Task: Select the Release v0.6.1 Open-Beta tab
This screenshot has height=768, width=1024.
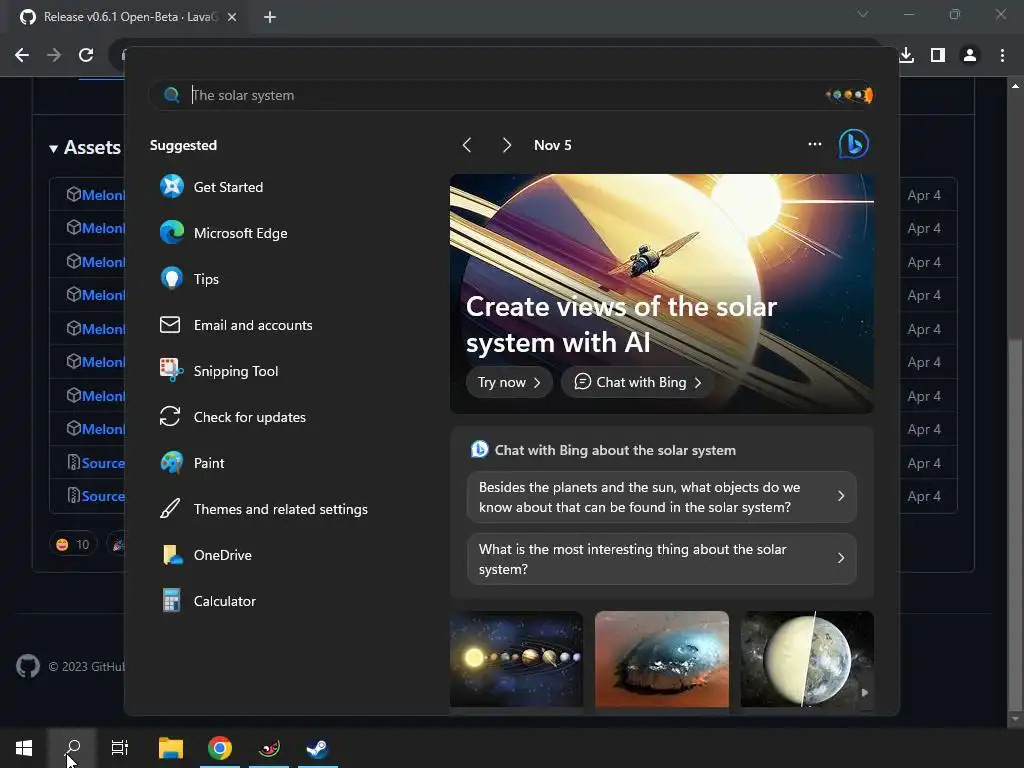Action: click(129, 17)
